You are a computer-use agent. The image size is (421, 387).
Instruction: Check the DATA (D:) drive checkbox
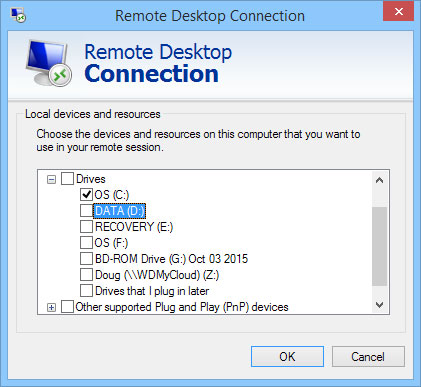[x=86, y=210]
